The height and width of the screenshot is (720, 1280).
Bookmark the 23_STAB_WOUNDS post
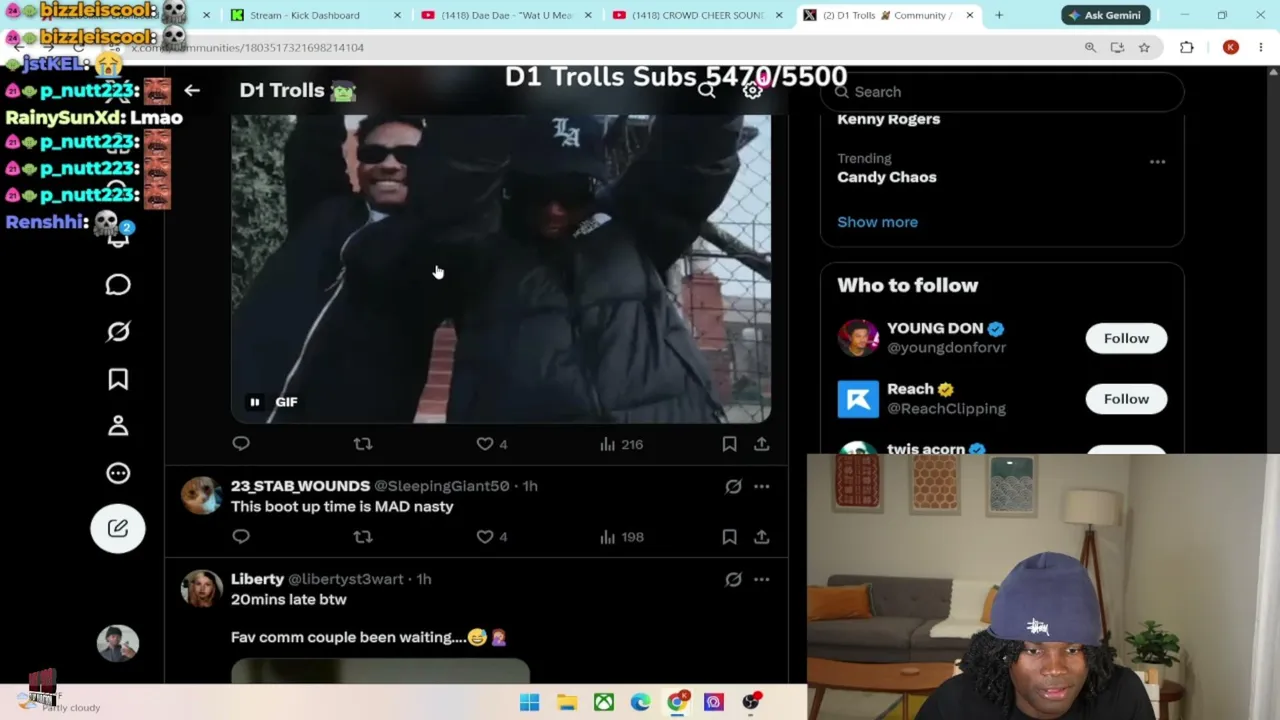(x=729, y=537)
